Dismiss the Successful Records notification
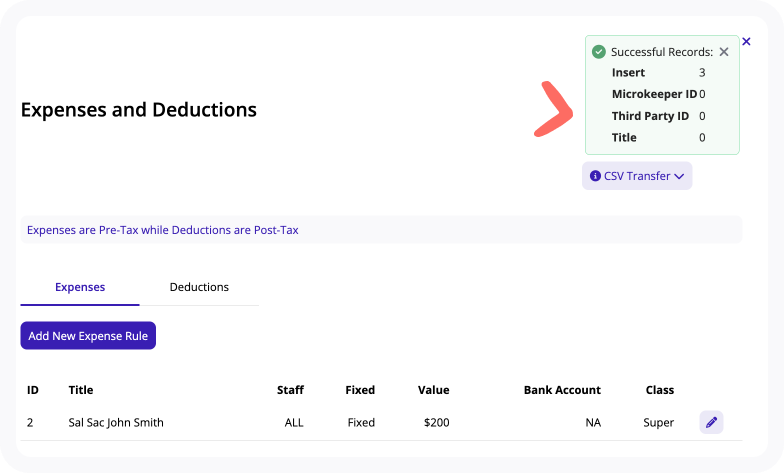This screenshot has width=784, height=473. tap(724, 52)
